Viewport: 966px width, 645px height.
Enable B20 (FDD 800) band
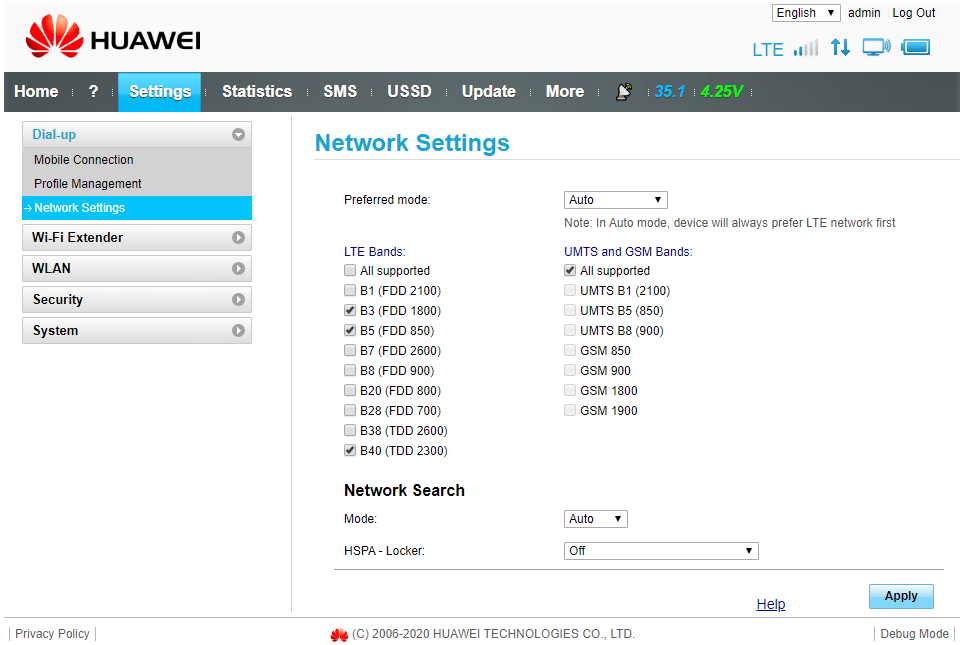(x=350, y=391)
